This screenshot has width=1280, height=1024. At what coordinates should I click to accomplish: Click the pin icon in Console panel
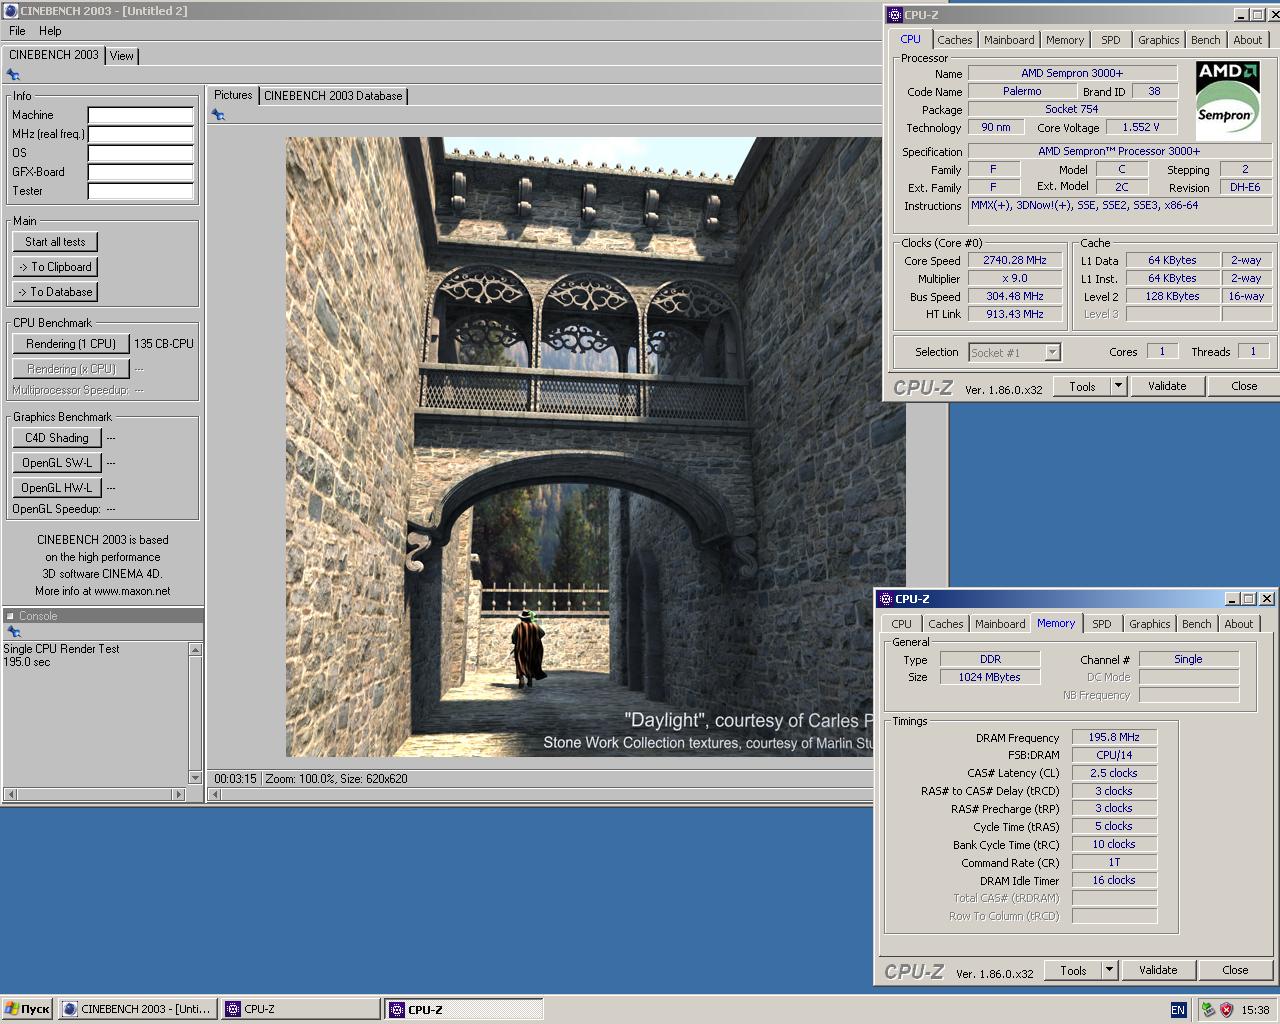pyautogui.click(x=13, y=632)
